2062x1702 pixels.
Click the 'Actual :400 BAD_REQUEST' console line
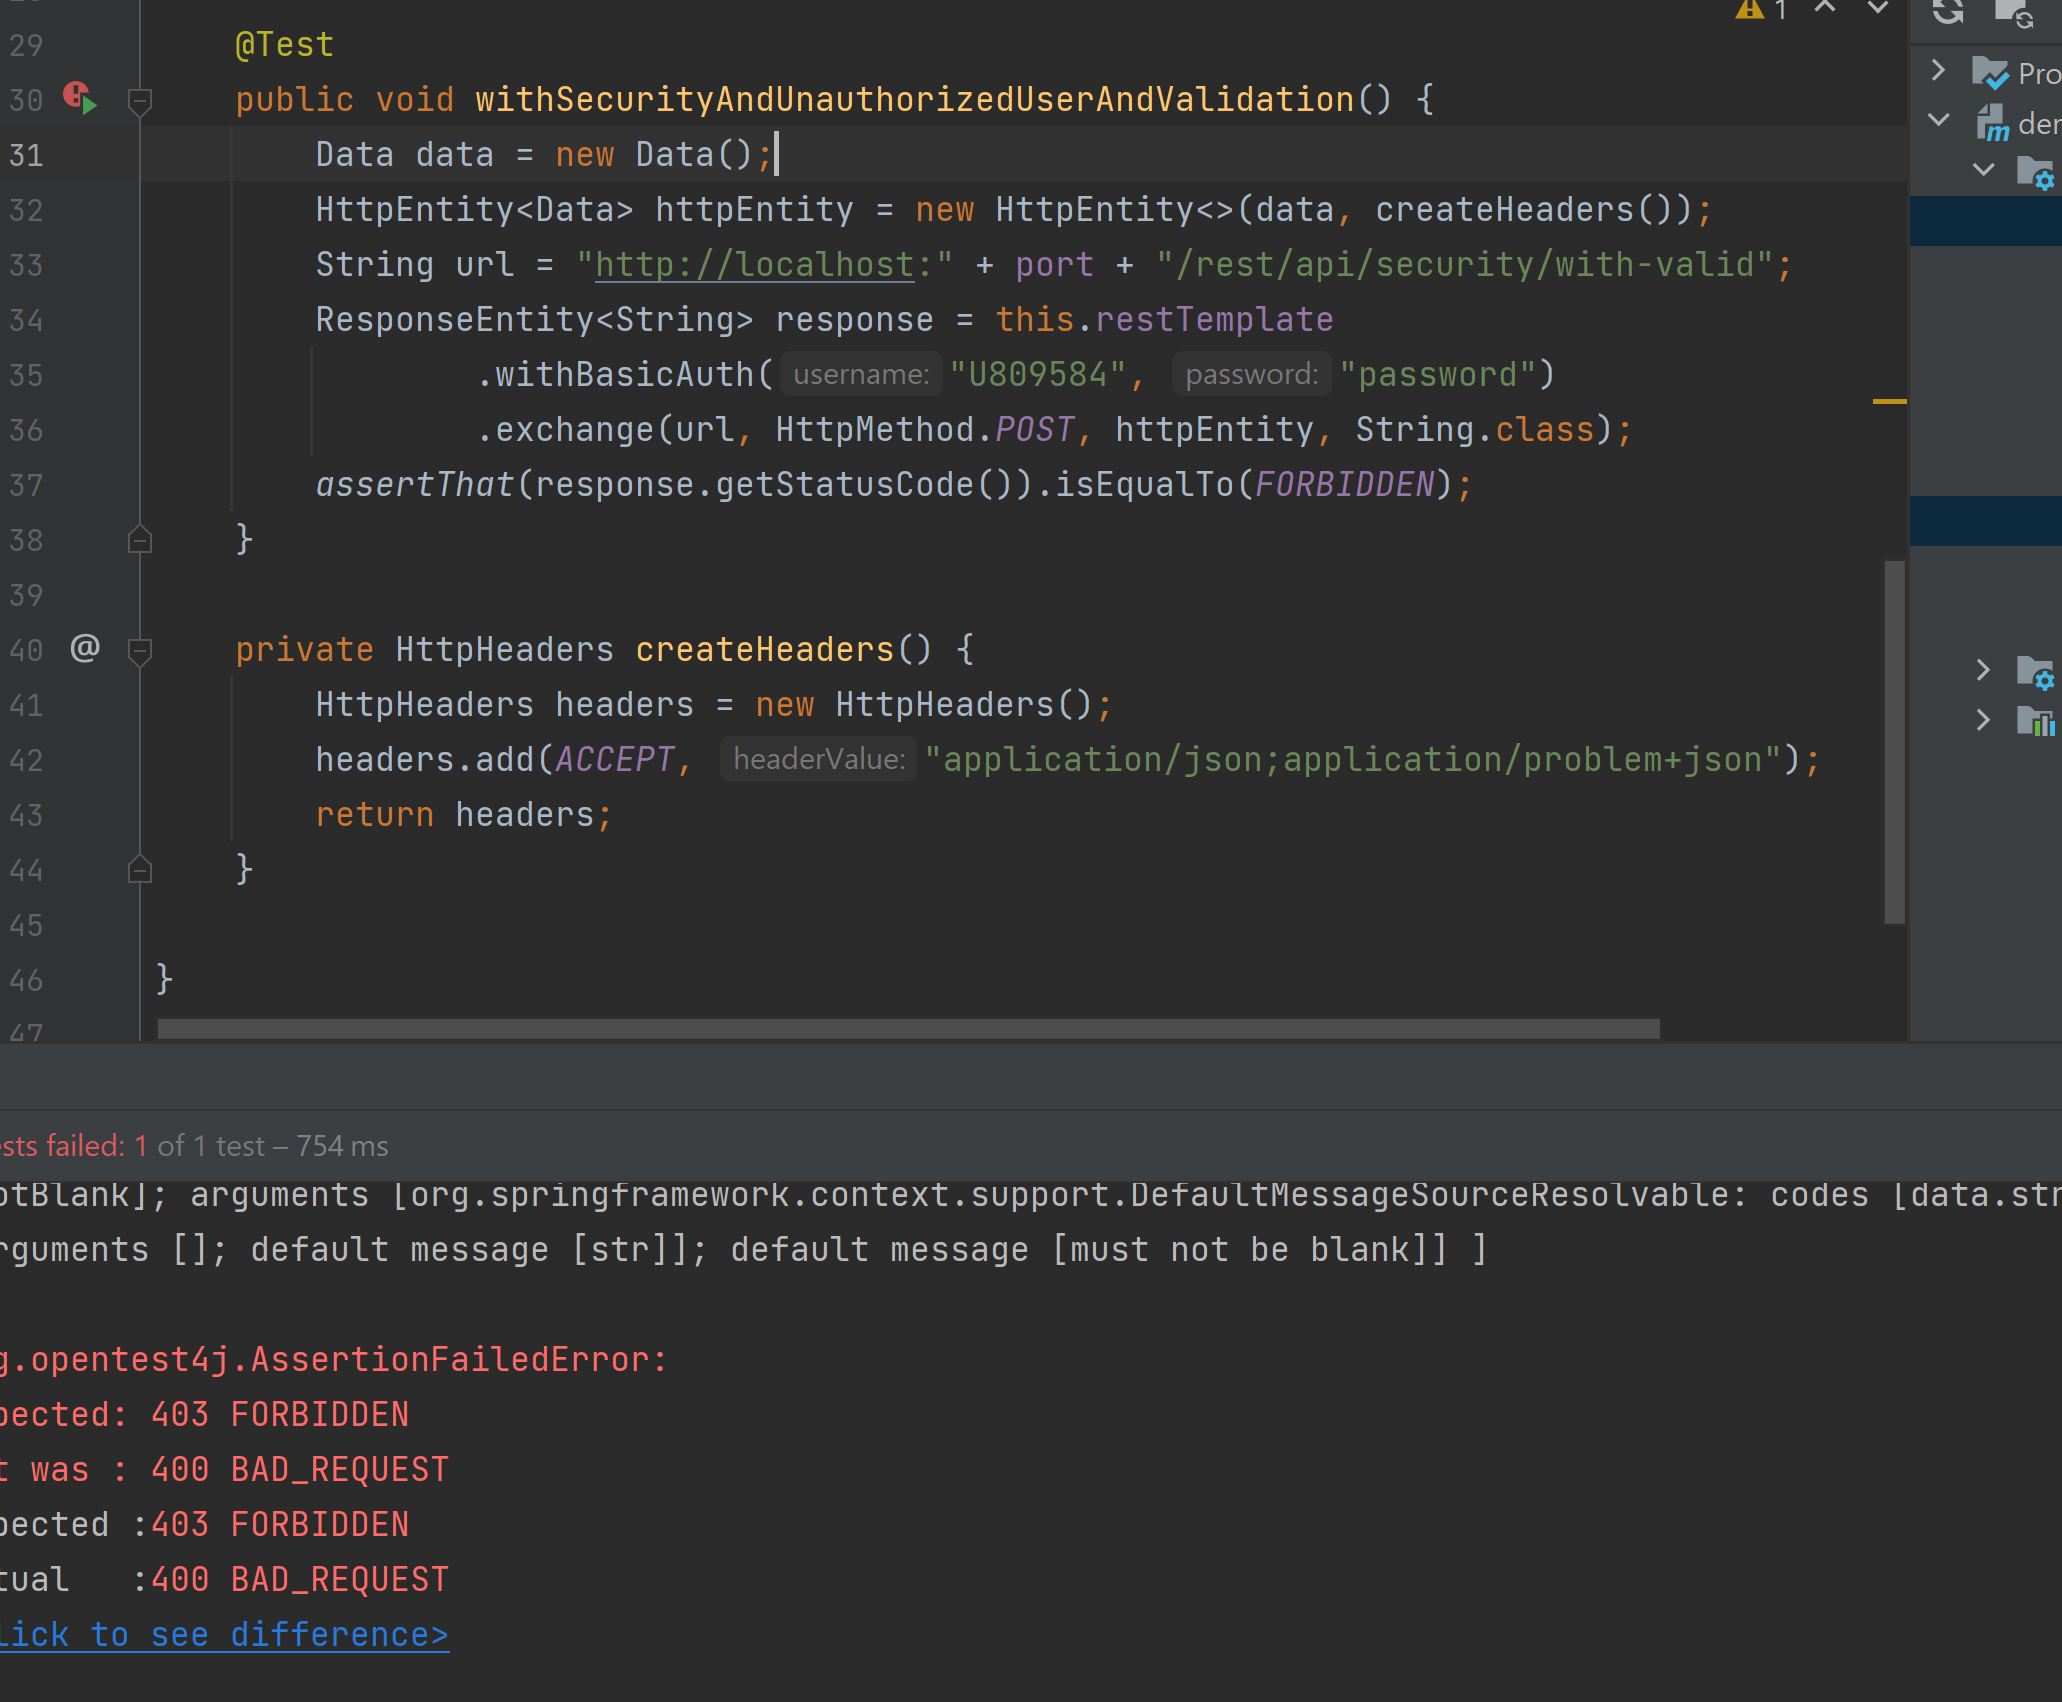click(x=224, y=1580)
